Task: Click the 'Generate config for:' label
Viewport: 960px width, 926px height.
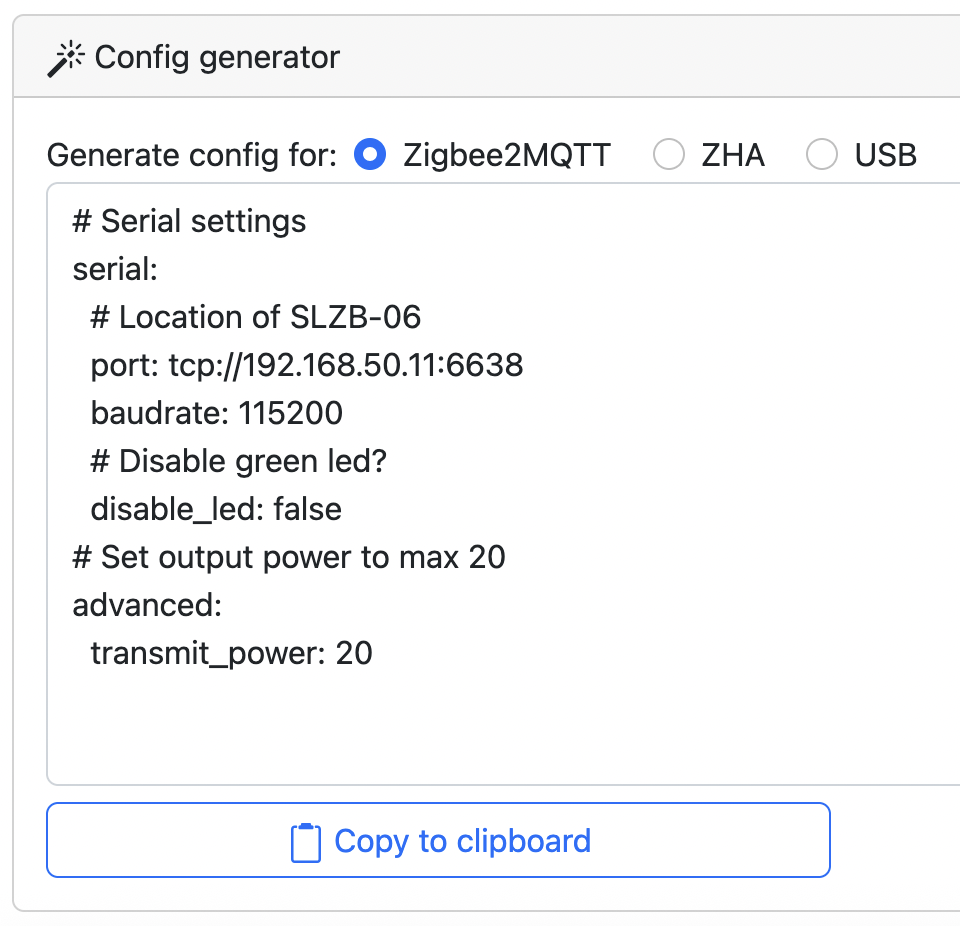Action: 192,155
